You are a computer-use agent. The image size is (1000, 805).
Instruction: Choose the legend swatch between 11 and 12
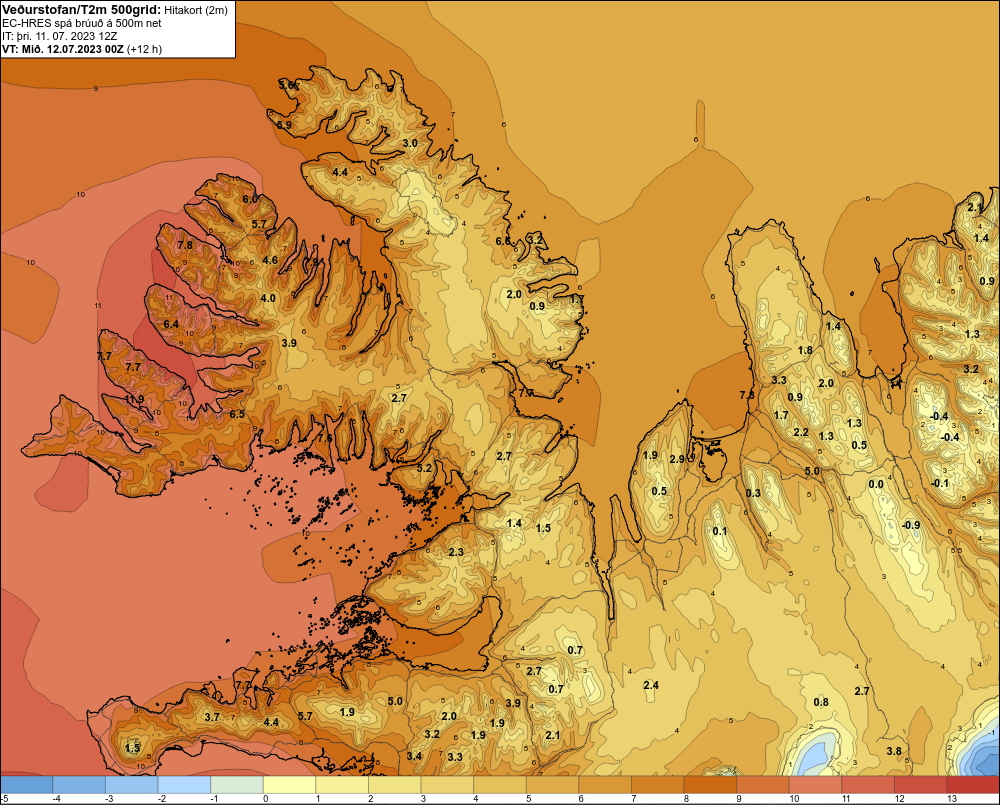click(x=869, y=785)
